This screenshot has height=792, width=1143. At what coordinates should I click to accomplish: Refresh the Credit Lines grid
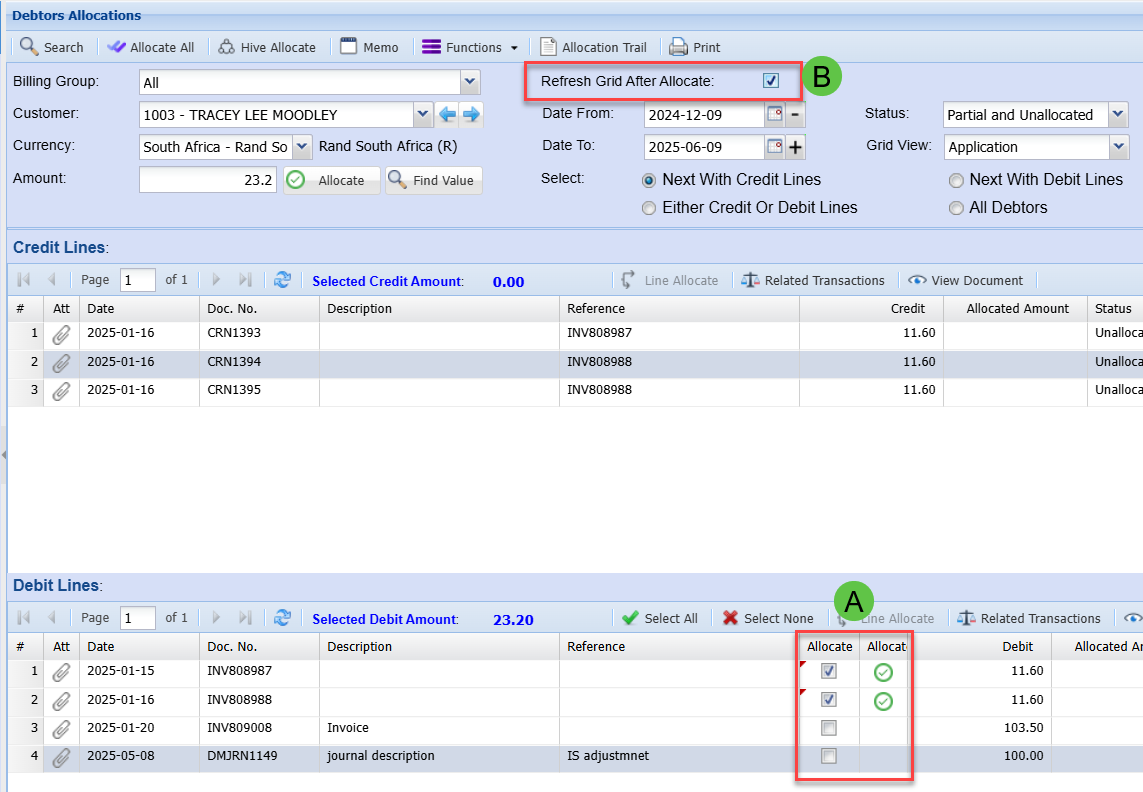282,280
